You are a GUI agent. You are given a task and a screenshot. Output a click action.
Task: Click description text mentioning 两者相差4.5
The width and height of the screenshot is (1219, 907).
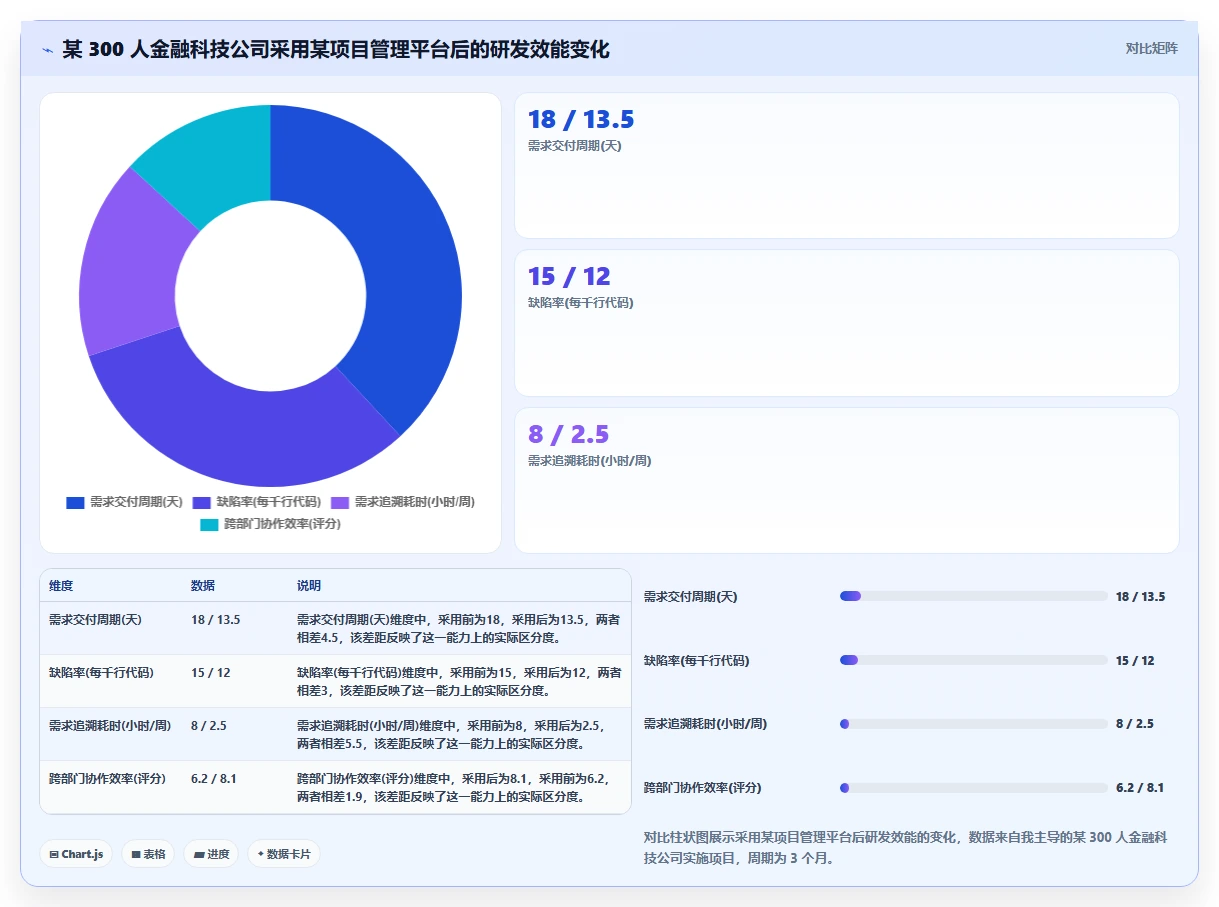(x=459, y=628)
